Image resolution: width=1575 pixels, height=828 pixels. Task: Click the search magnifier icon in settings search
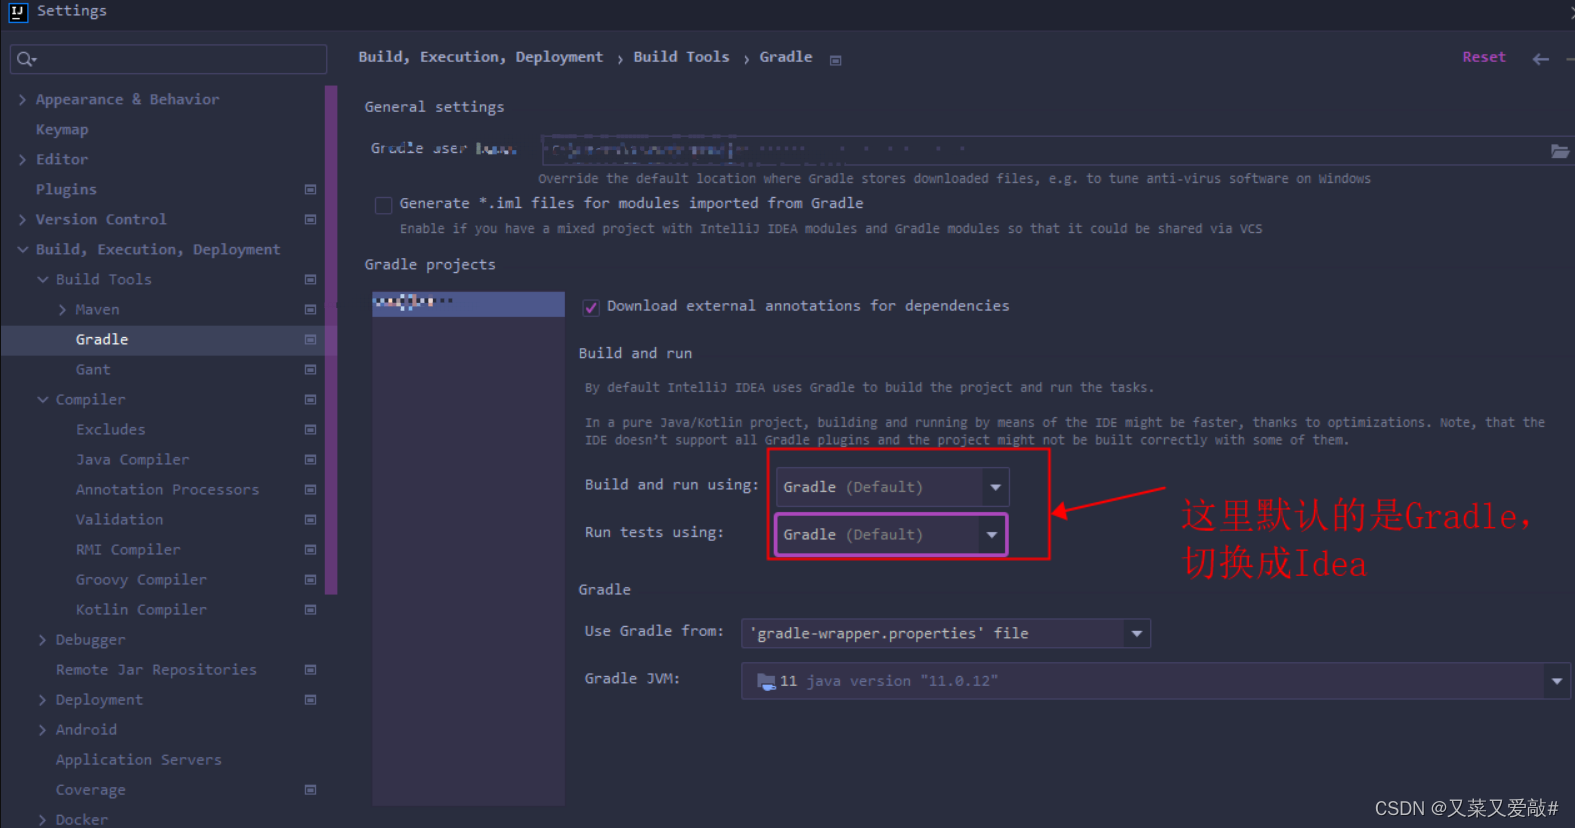26,59
